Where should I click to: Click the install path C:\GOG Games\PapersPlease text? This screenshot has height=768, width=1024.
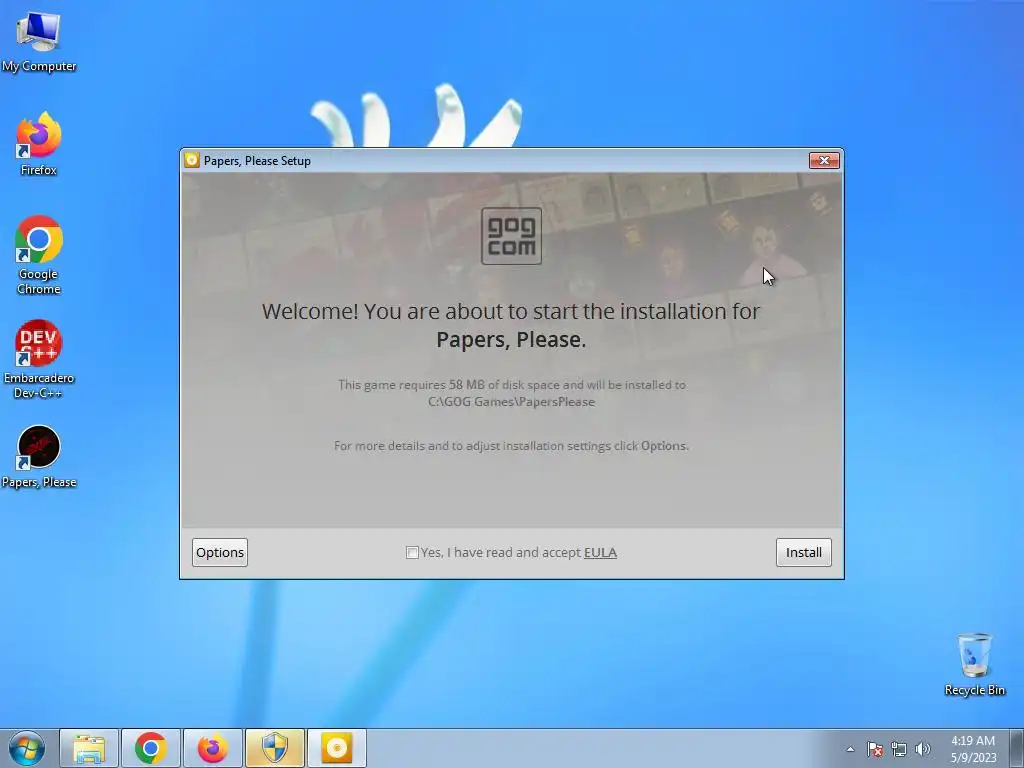point(511,402)
